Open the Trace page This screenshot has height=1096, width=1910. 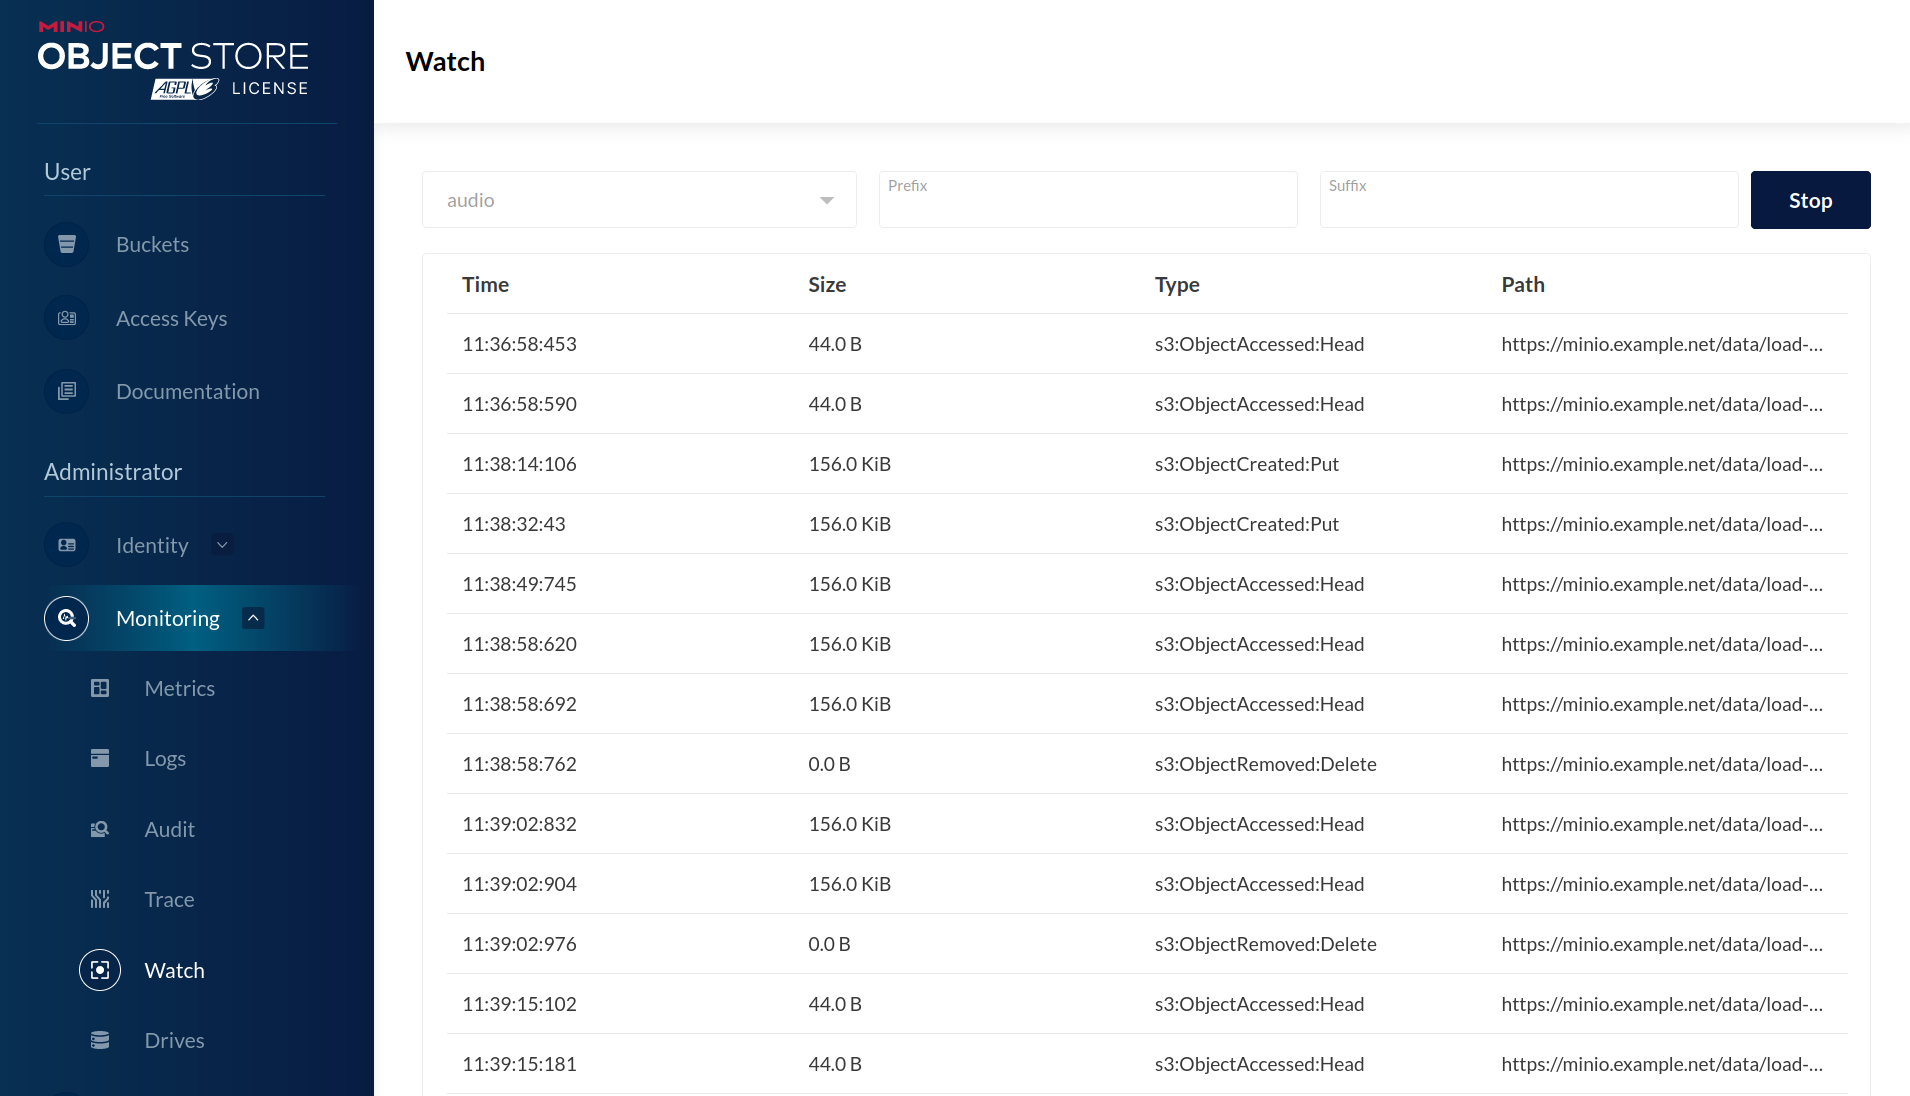pos(169,900)
